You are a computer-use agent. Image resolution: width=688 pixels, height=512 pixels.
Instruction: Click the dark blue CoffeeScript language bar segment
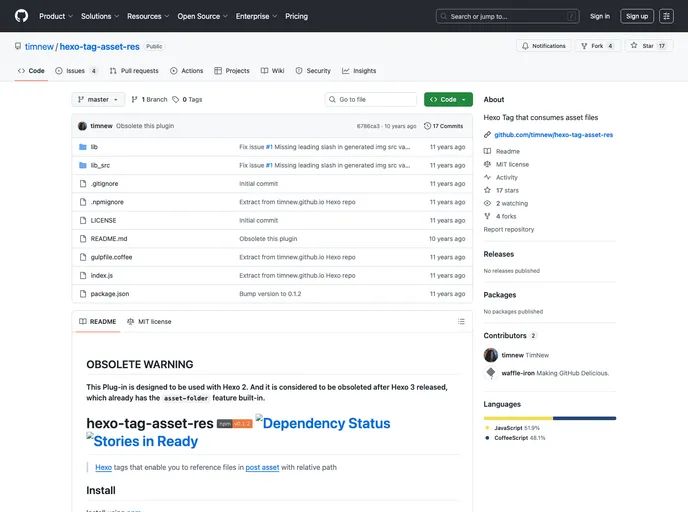pyautogui.click(x=584, y=418)
